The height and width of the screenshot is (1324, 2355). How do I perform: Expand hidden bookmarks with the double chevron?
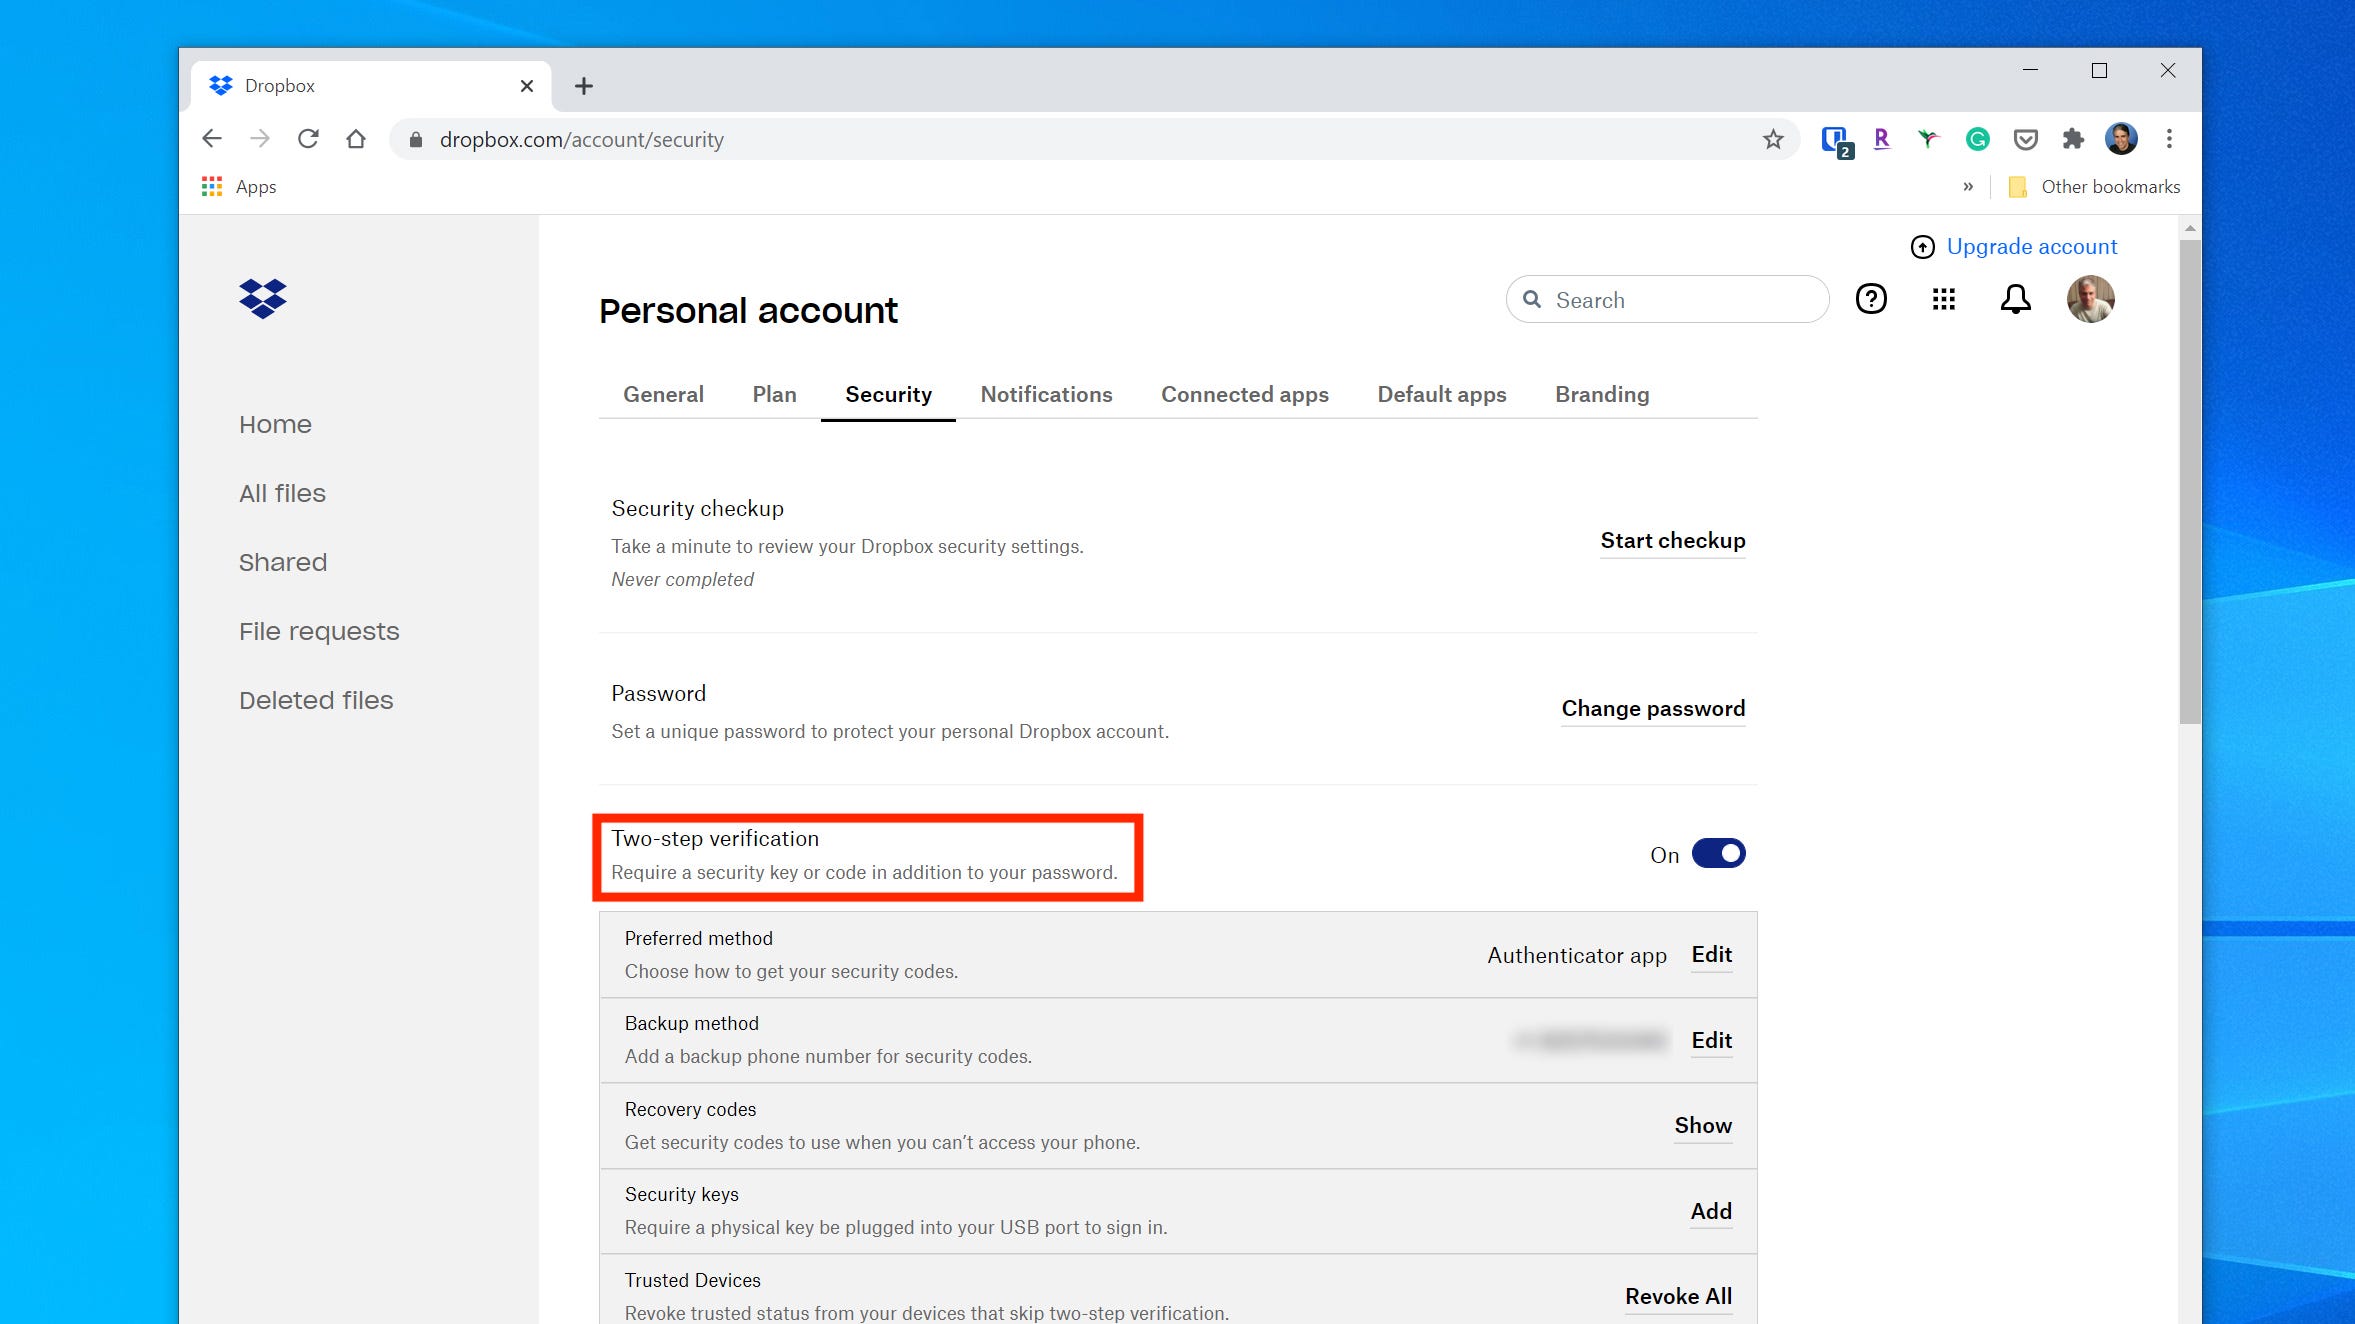pyautogui.click(x=1968, y=187)
